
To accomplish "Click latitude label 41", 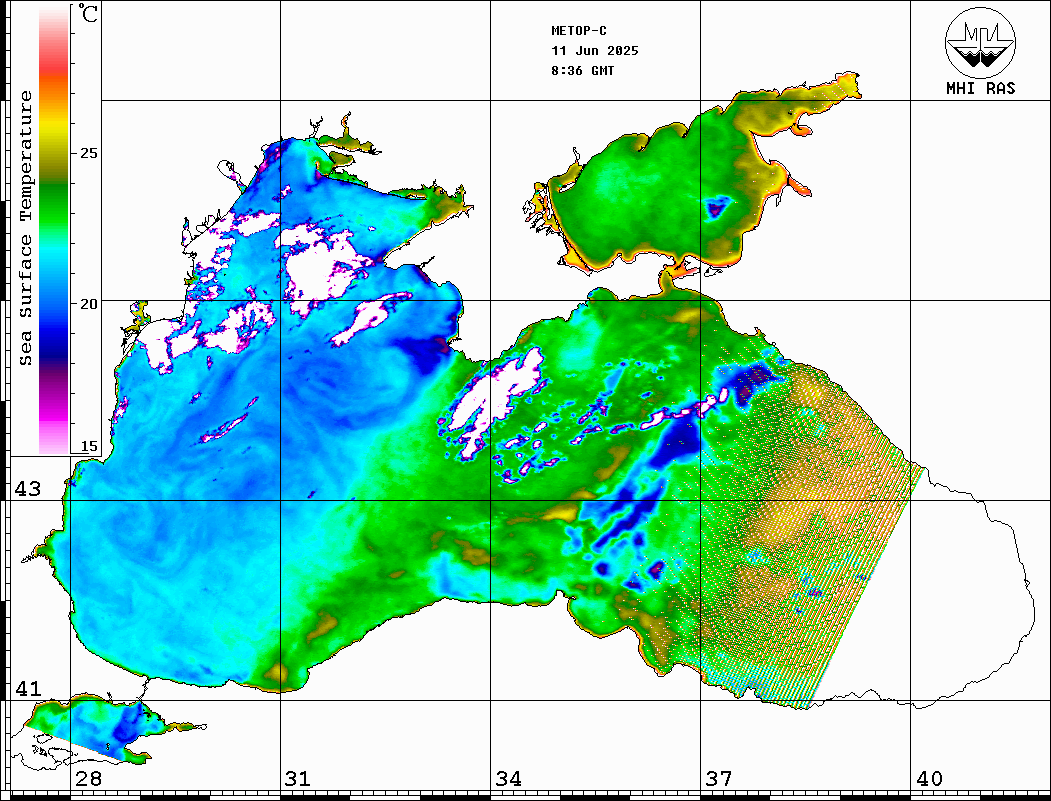I will (28, 688).
